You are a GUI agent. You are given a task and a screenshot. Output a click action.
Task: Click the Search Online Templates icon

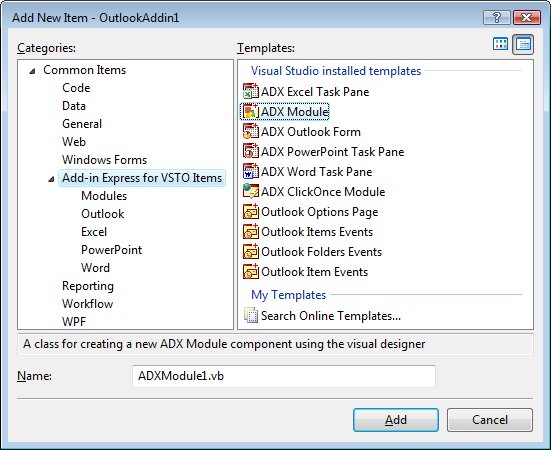tap(251, 315)
